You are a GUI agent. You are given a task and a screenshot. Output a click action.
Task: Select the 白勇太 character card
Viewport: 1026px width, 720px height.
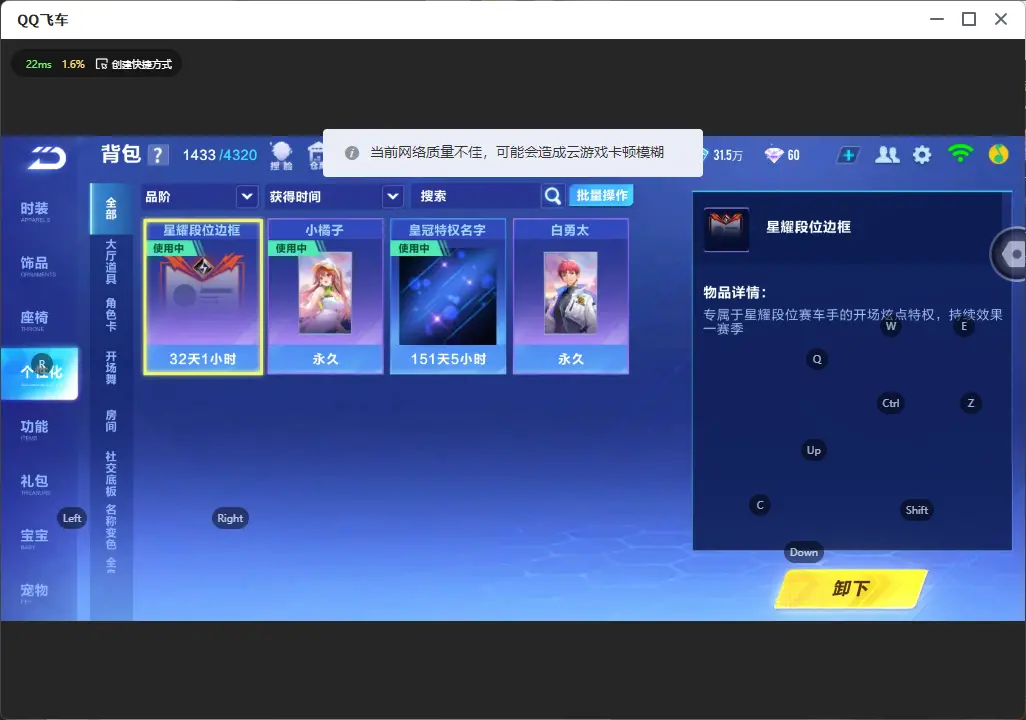tap(571, 297)
